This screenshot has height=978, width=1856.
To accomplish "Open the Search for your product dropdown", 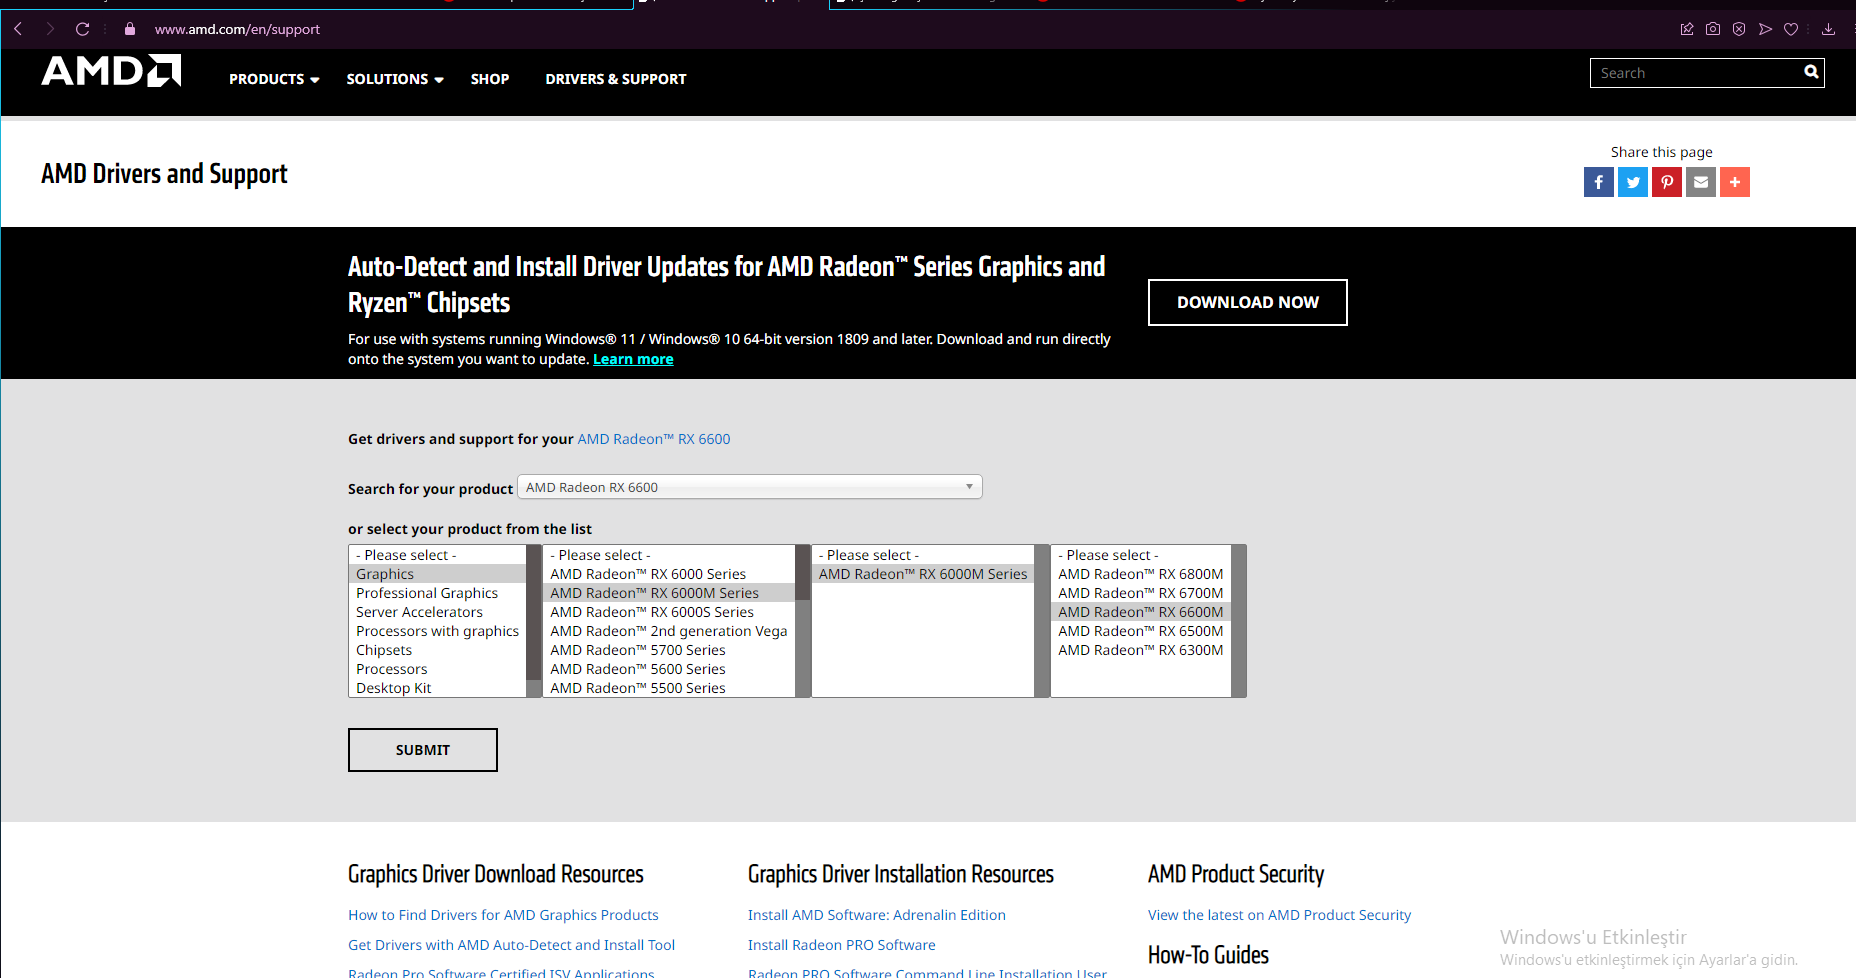I will (750, 487).
